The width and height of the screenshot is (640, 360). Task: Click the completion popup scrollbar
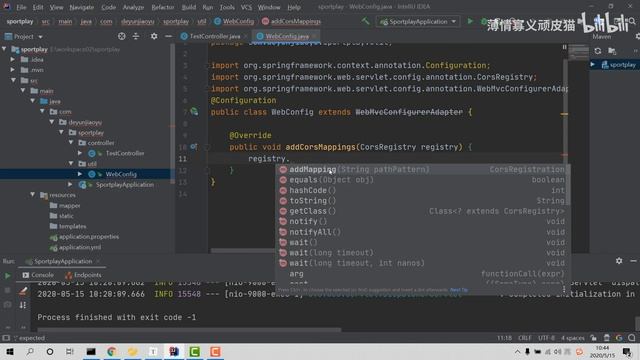coord(568,185)
